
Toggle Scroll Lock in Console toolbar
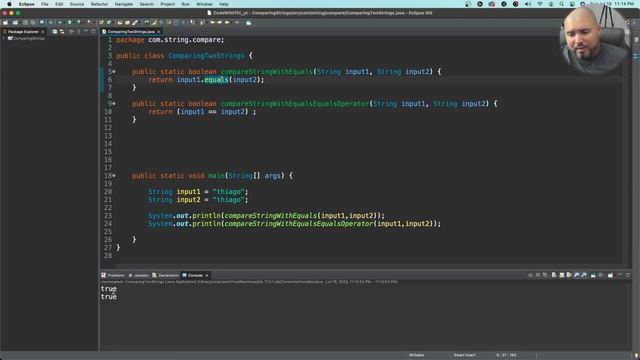[x=562, y=275]
